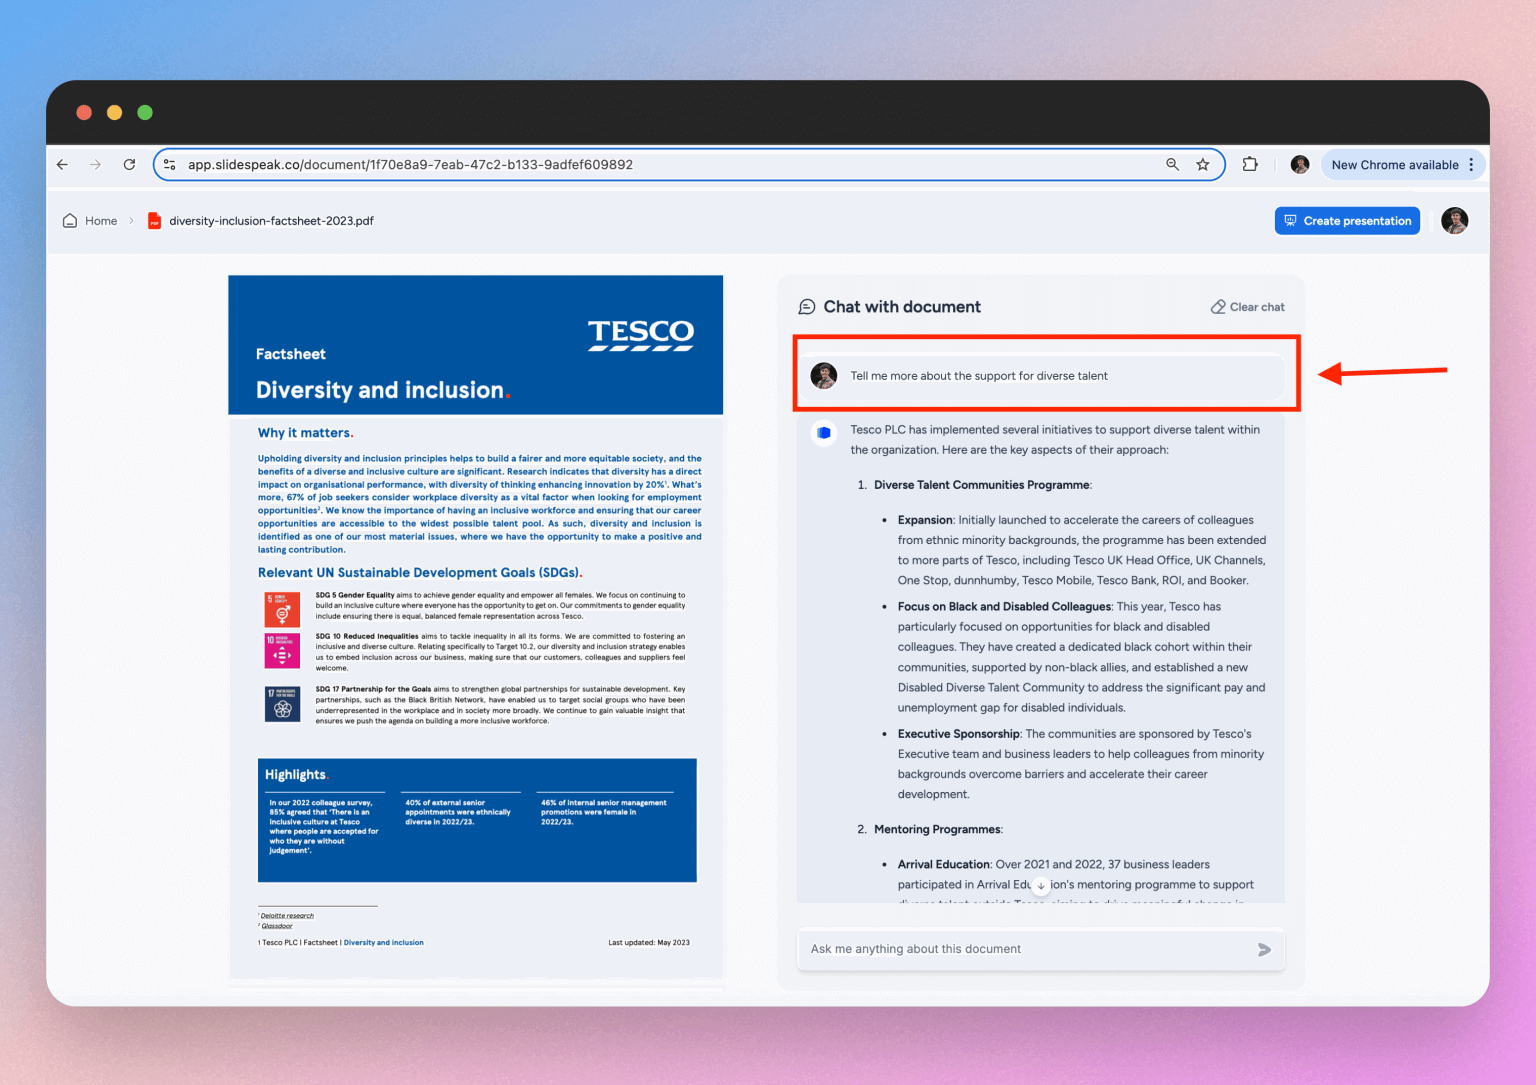The height and width of the screenshot is (1085, 1536).
Task: Click the AI assistant icon next to the response
Action: [823, 432]
